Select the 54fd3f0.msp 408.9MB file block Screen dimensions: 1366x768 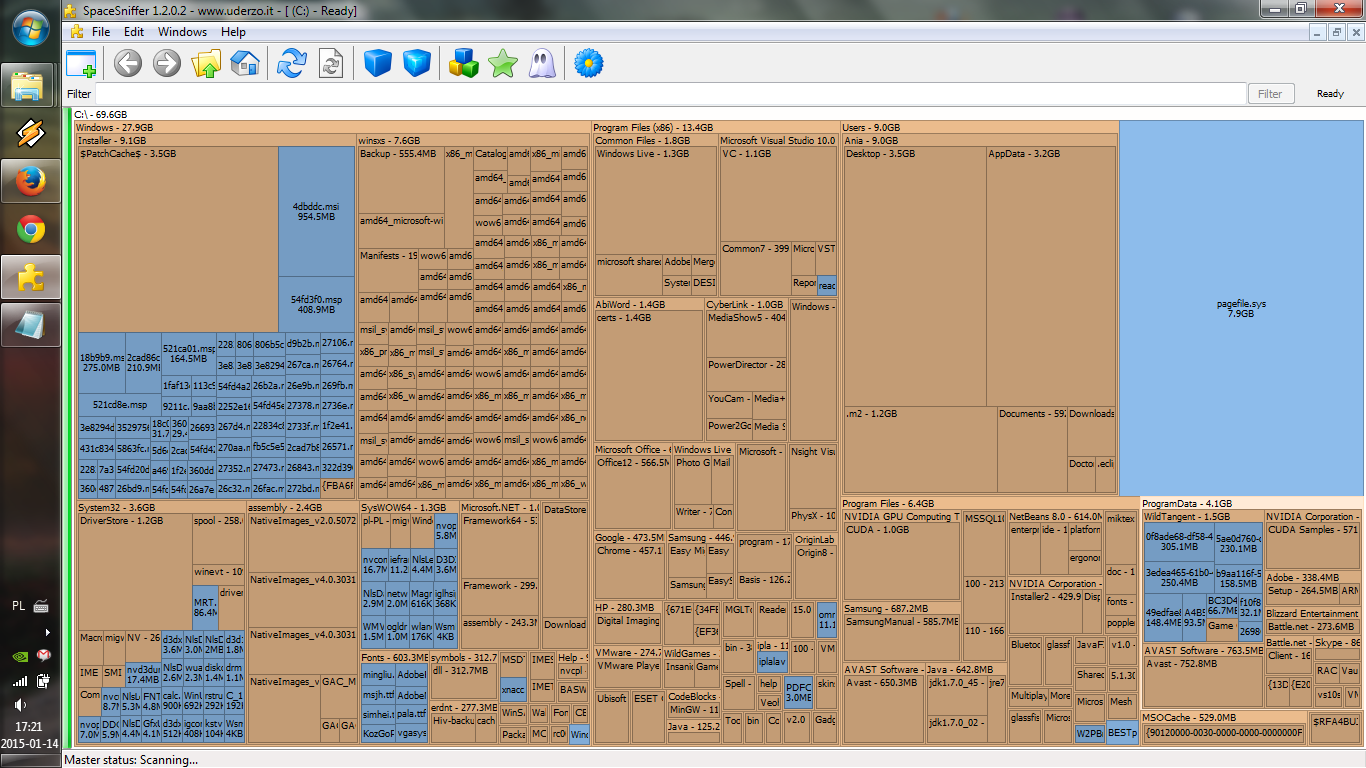point(315,304)
